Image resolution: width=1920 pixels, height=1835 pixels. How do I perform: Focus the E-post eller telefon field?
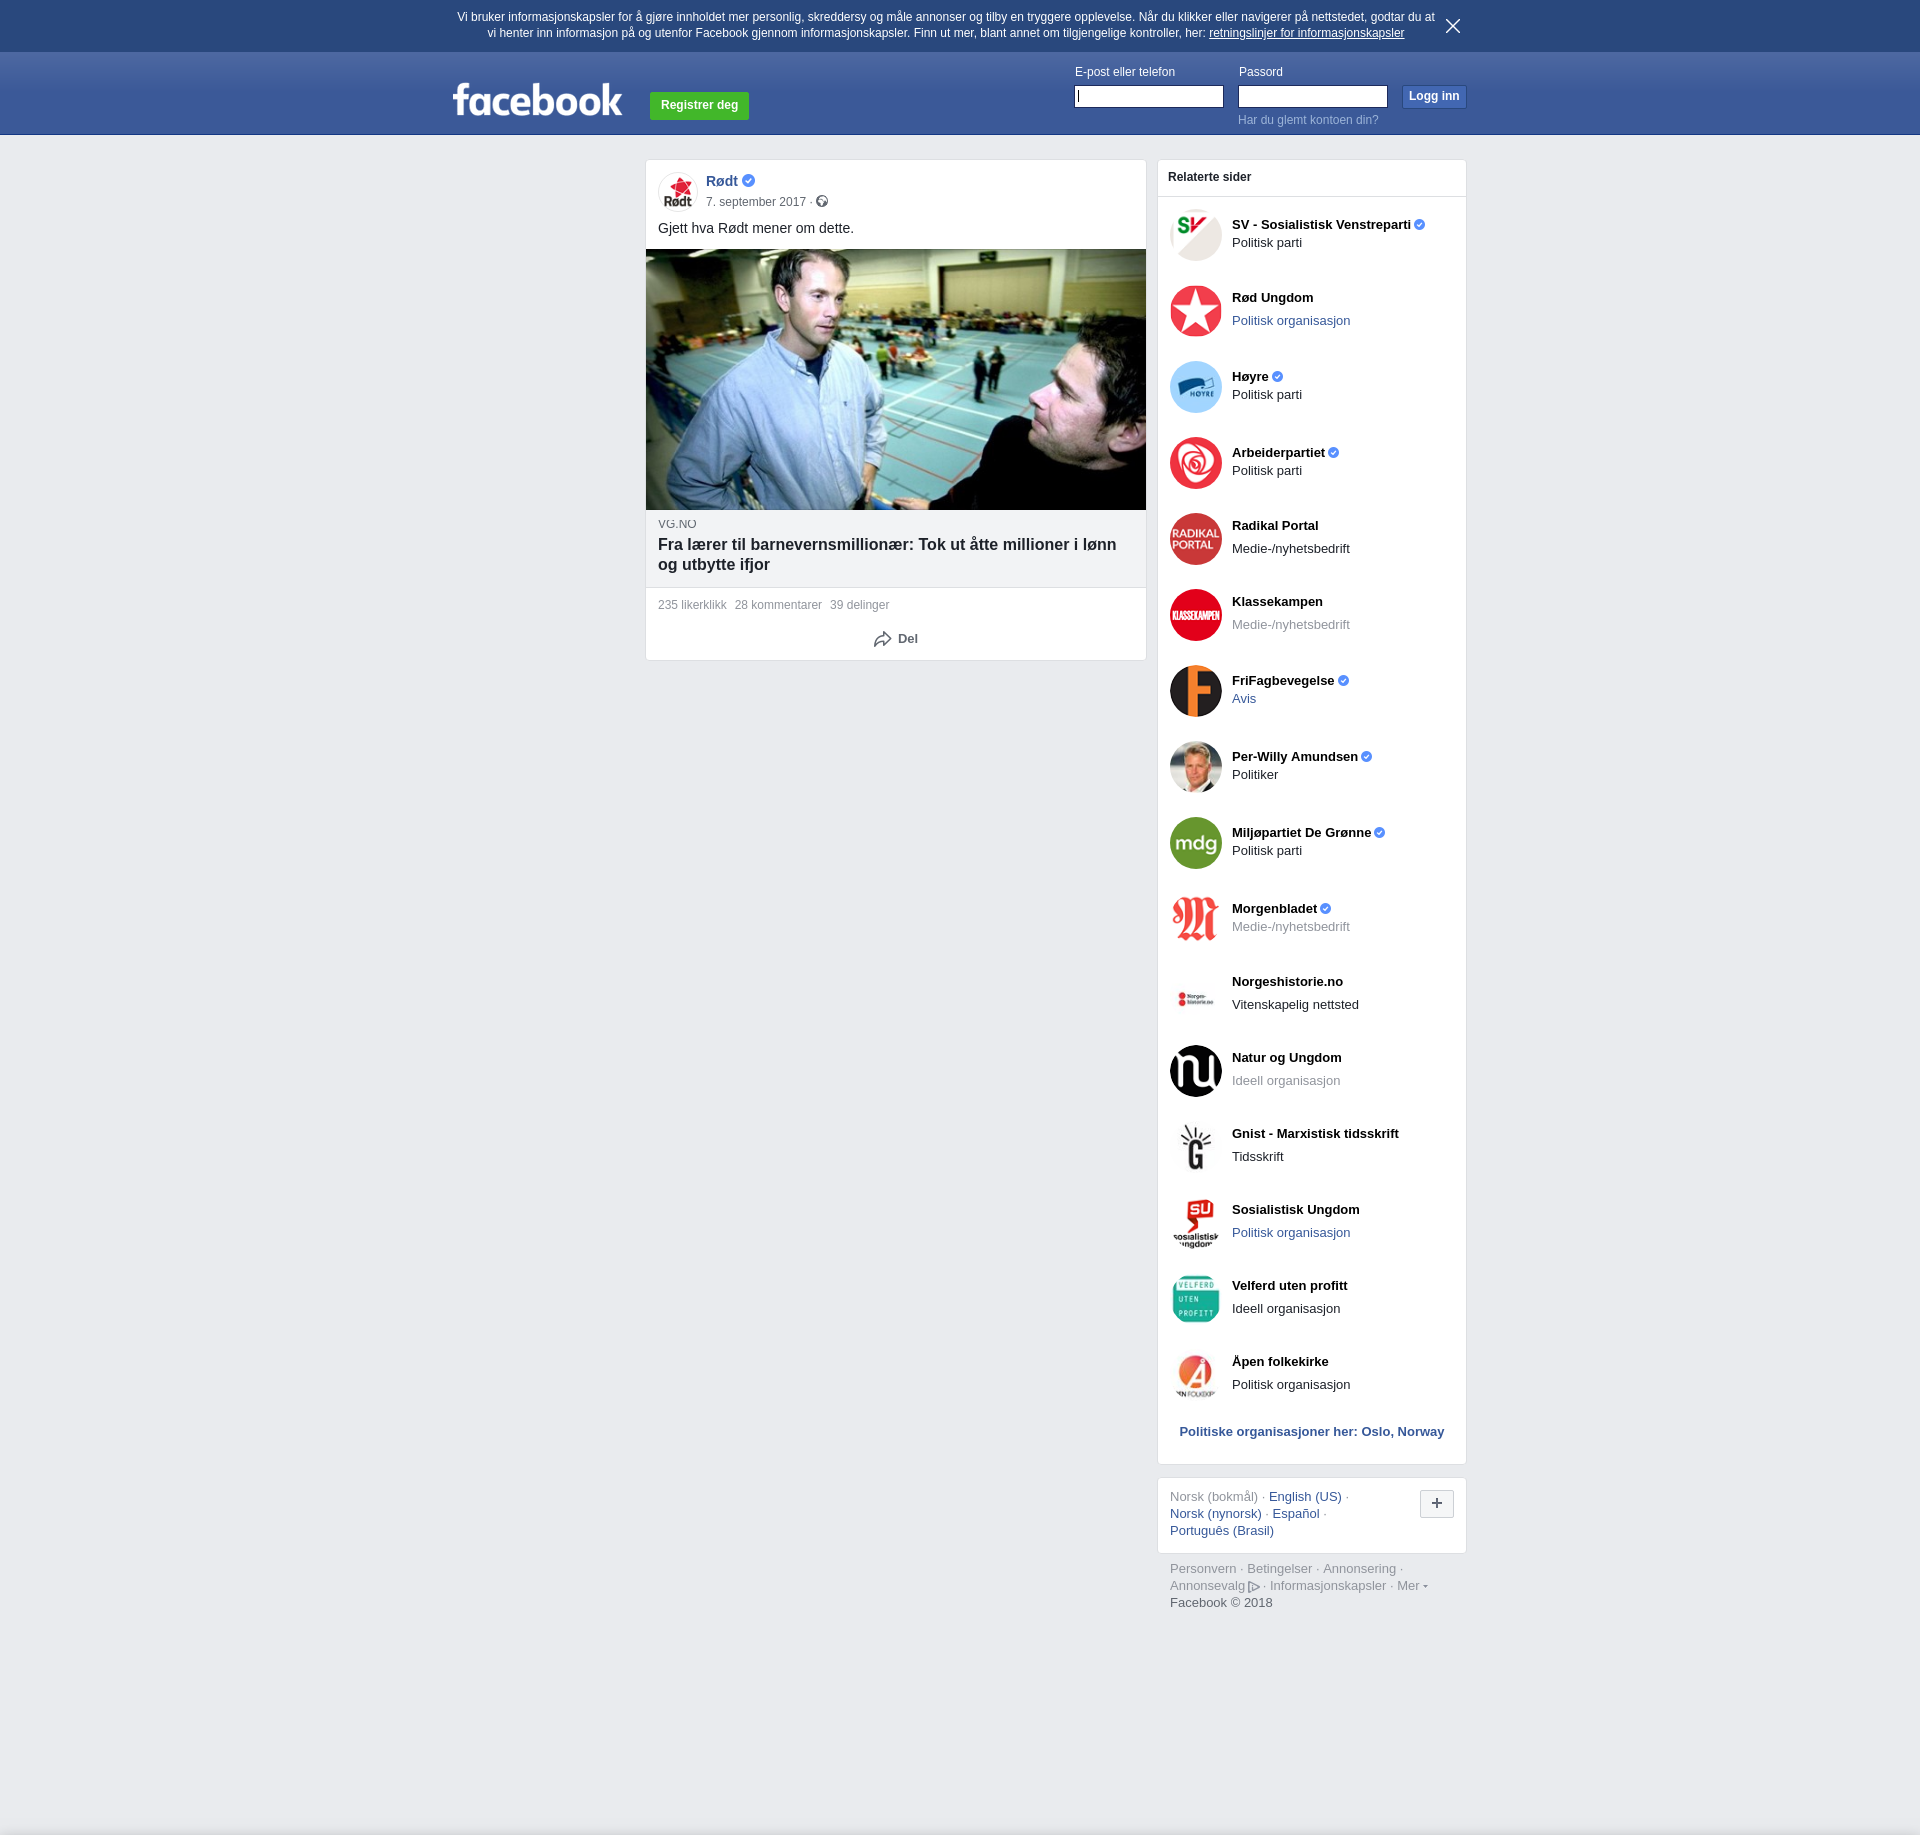coord(1149,96)
